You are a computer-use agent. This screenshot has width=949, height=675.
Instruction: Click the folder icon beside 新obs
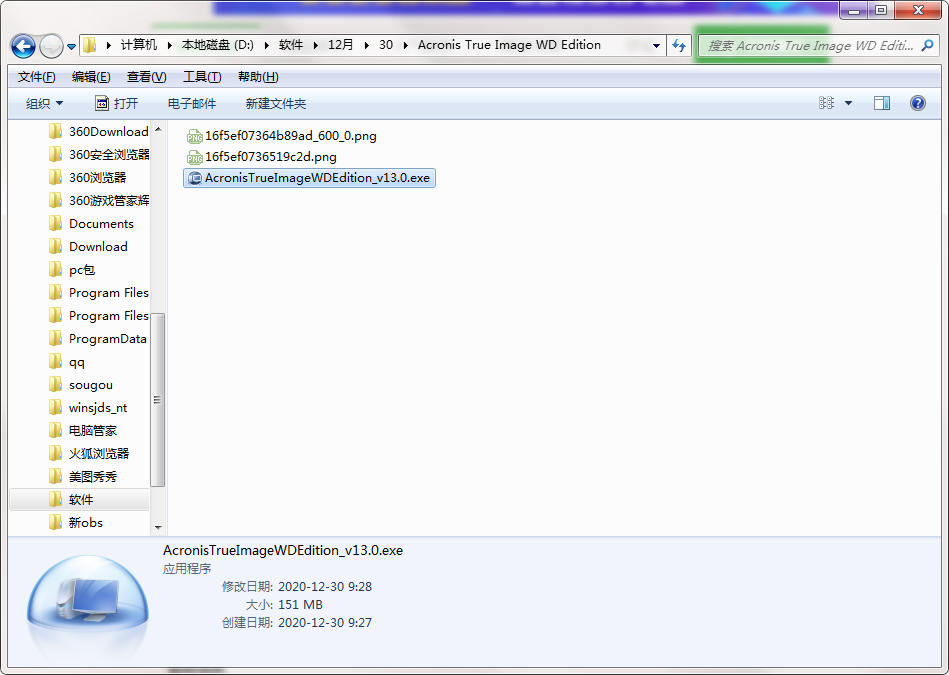pos(55,522)
